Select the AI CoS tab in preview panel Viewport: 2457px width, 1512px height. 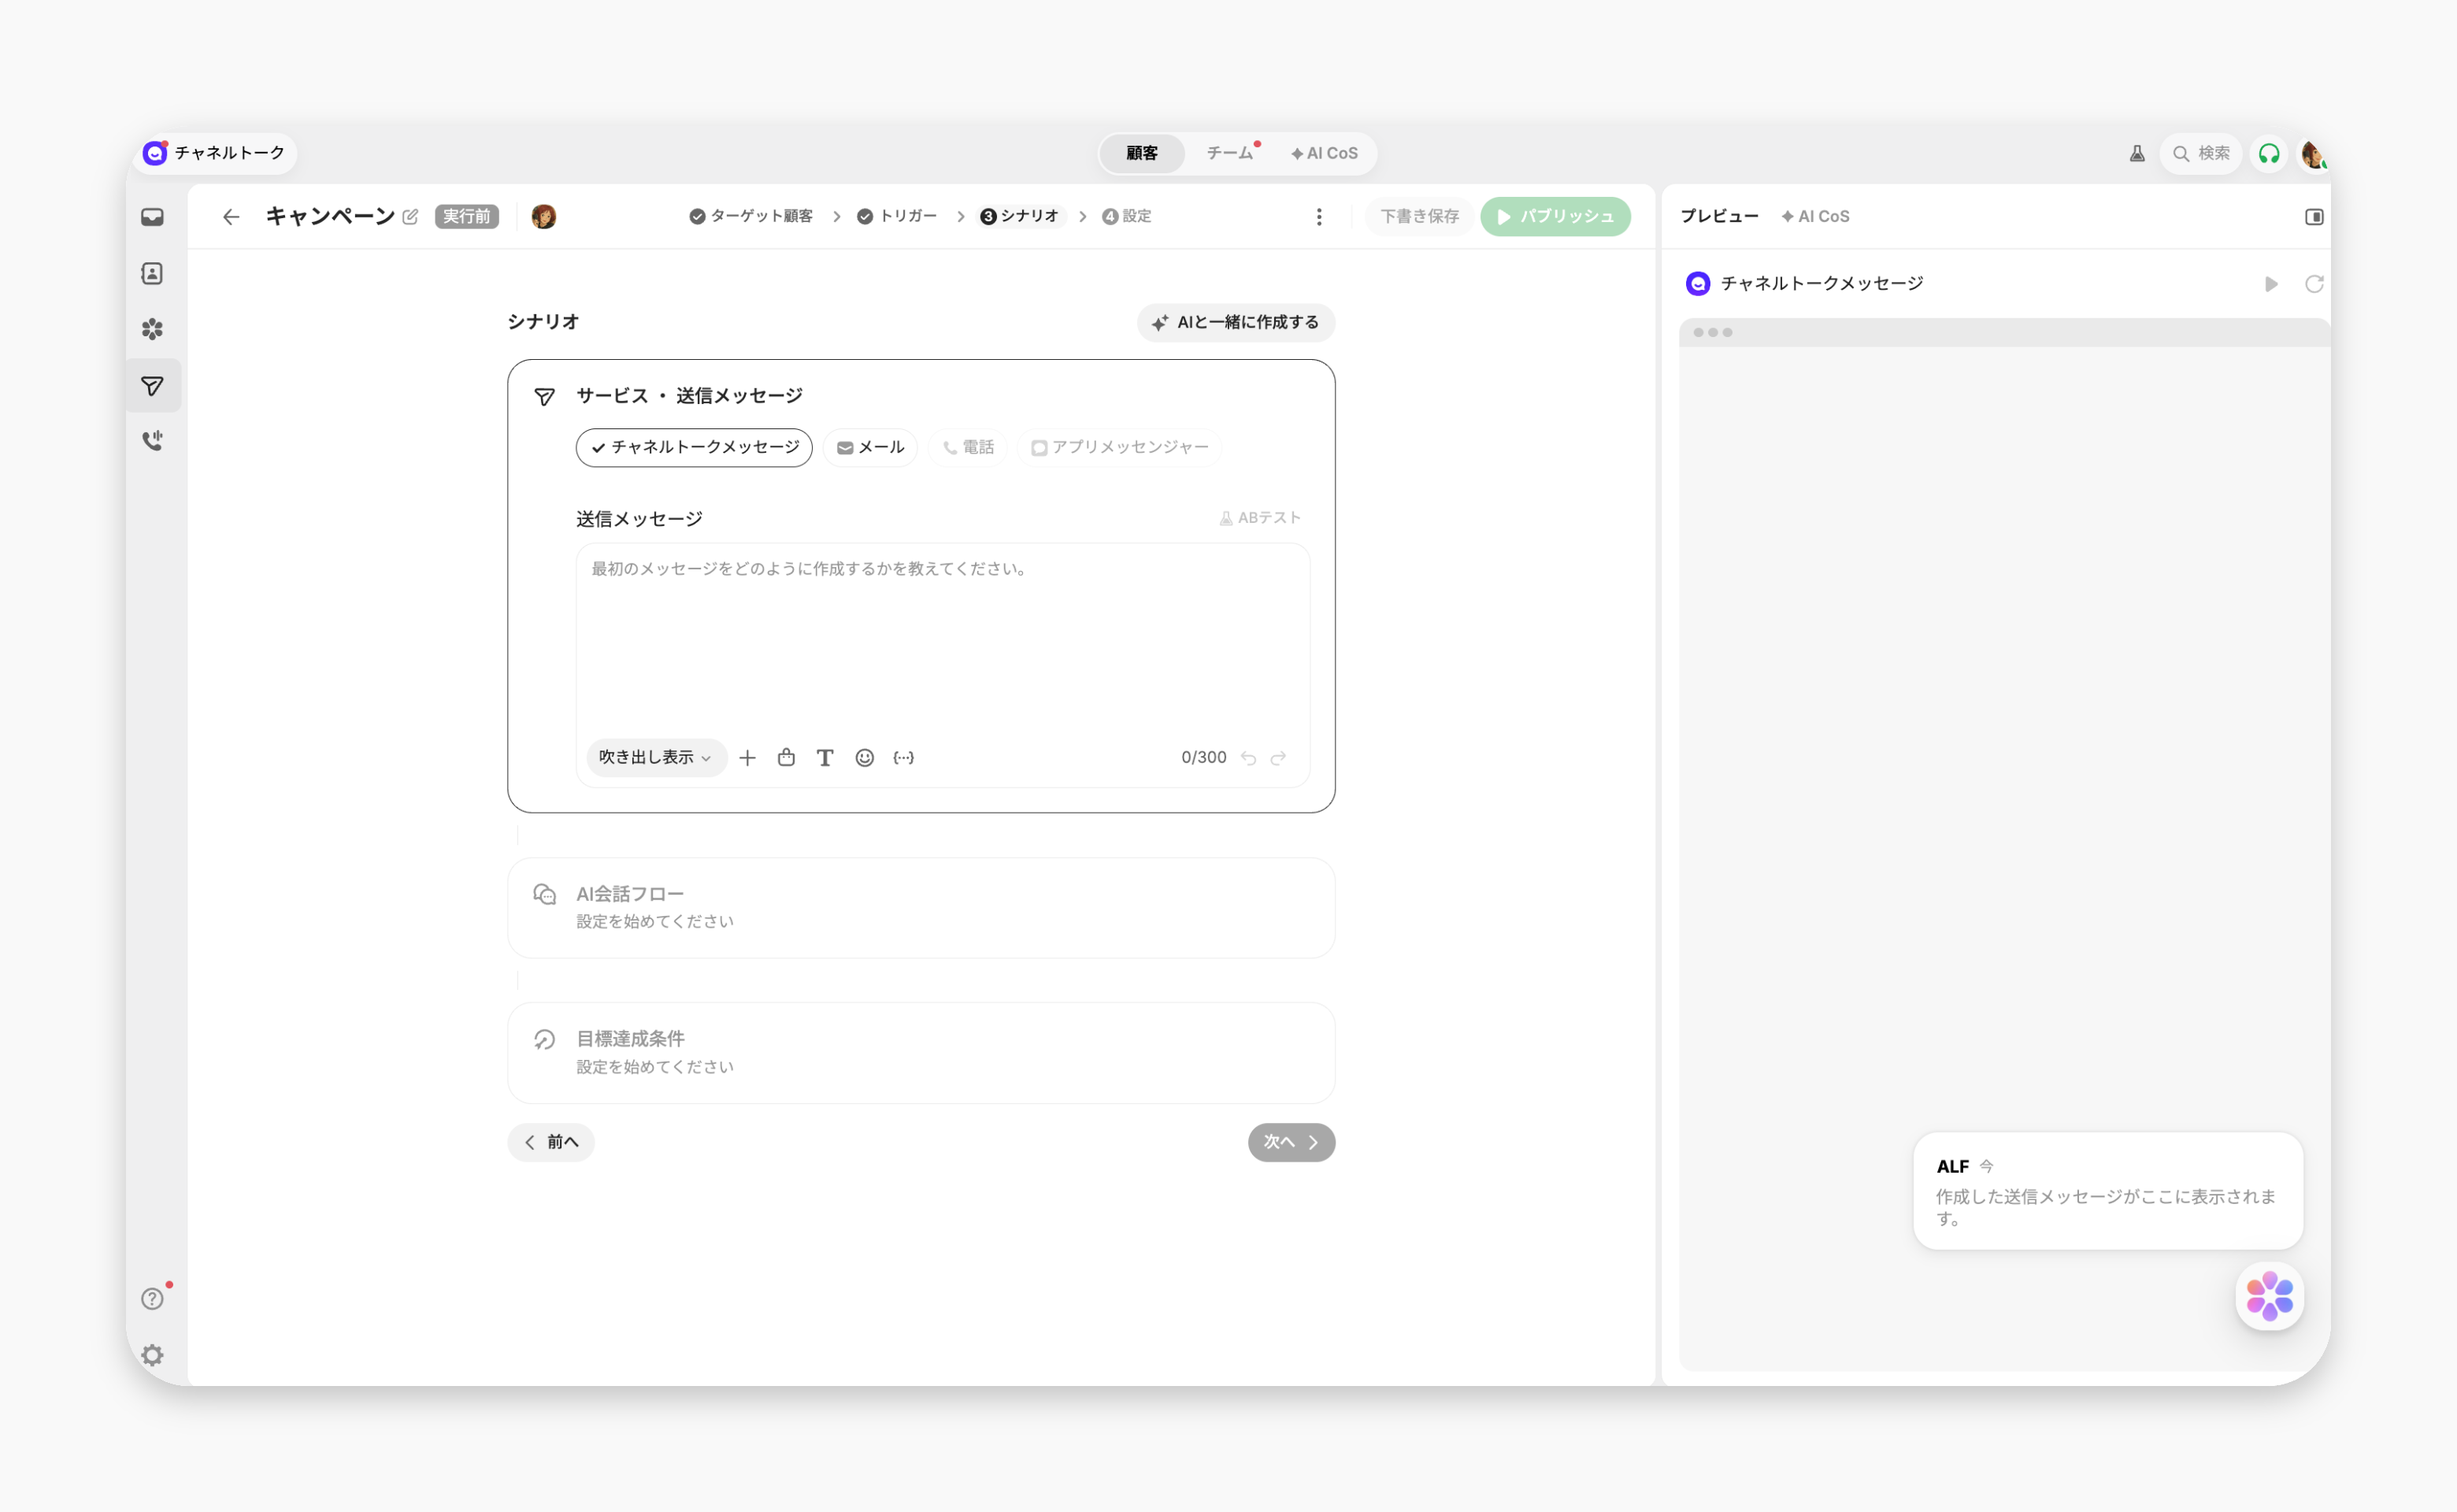1815,217
